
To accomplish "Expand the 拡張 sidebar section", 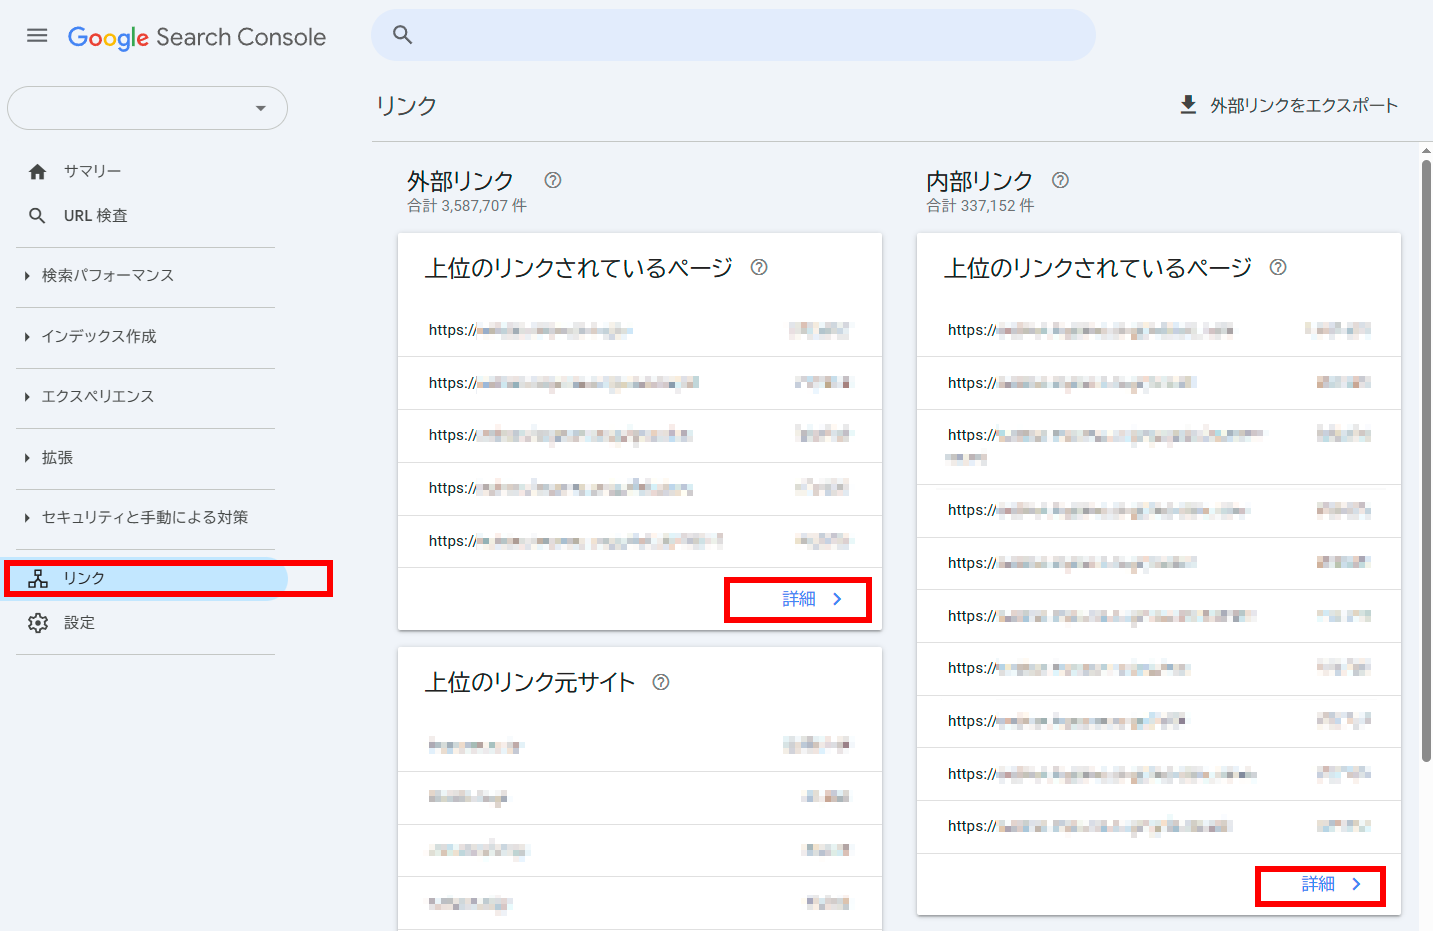I will [x=57, y=458].
